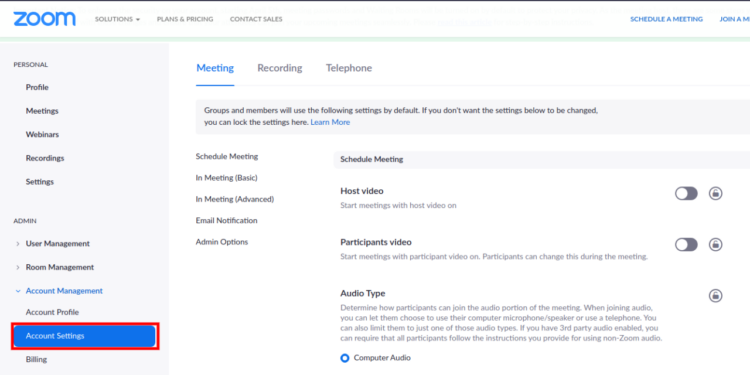Jump to In Meeting (Basic) section
Viewport: 750px width, 375px height.
[227, 178]
